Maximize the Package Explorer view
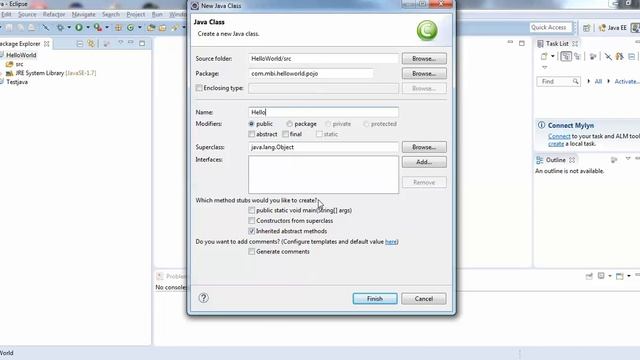 [x=142, y=43]
